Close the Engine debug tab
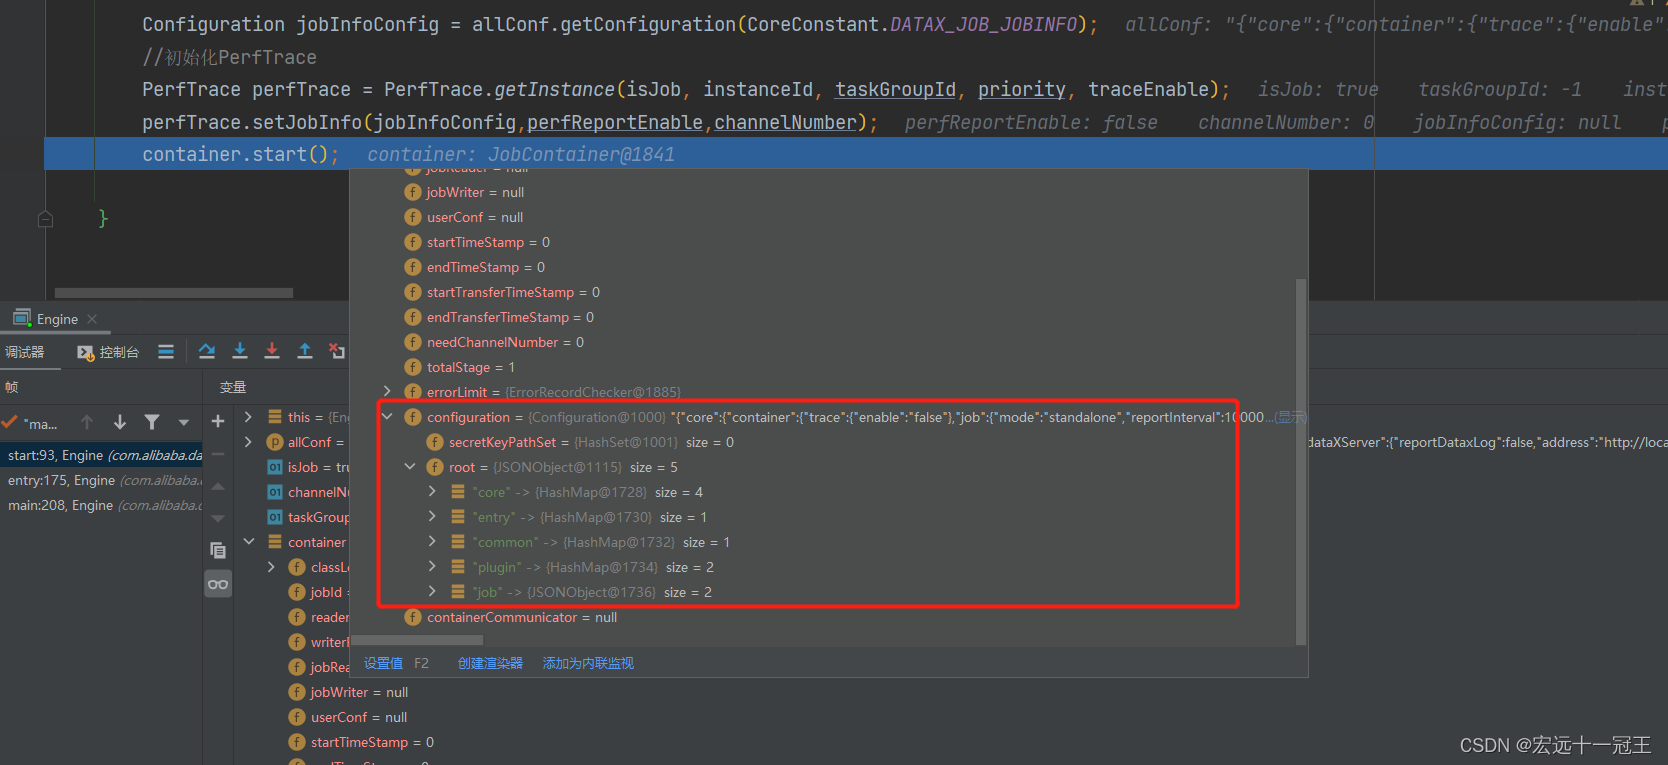This screenshot has width=1668, height=765. (x=92, y=319)
